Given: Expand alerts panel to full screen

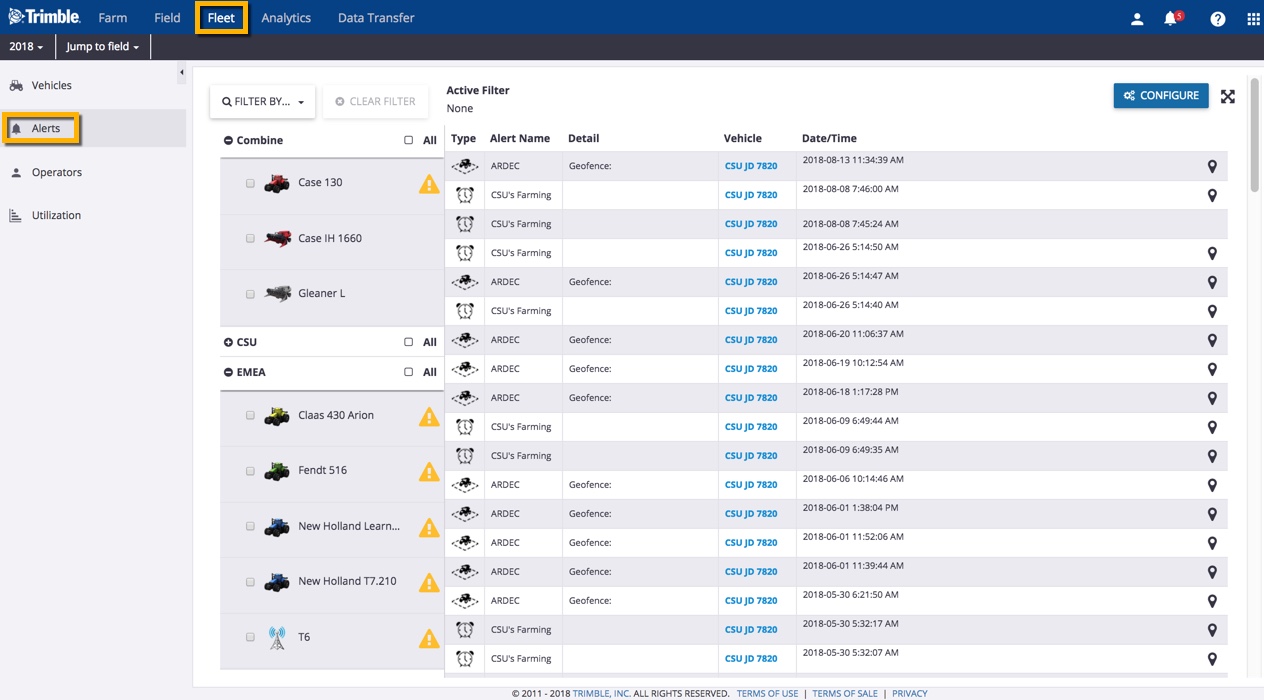Looking at the screenshot, I should point(1228,96).
